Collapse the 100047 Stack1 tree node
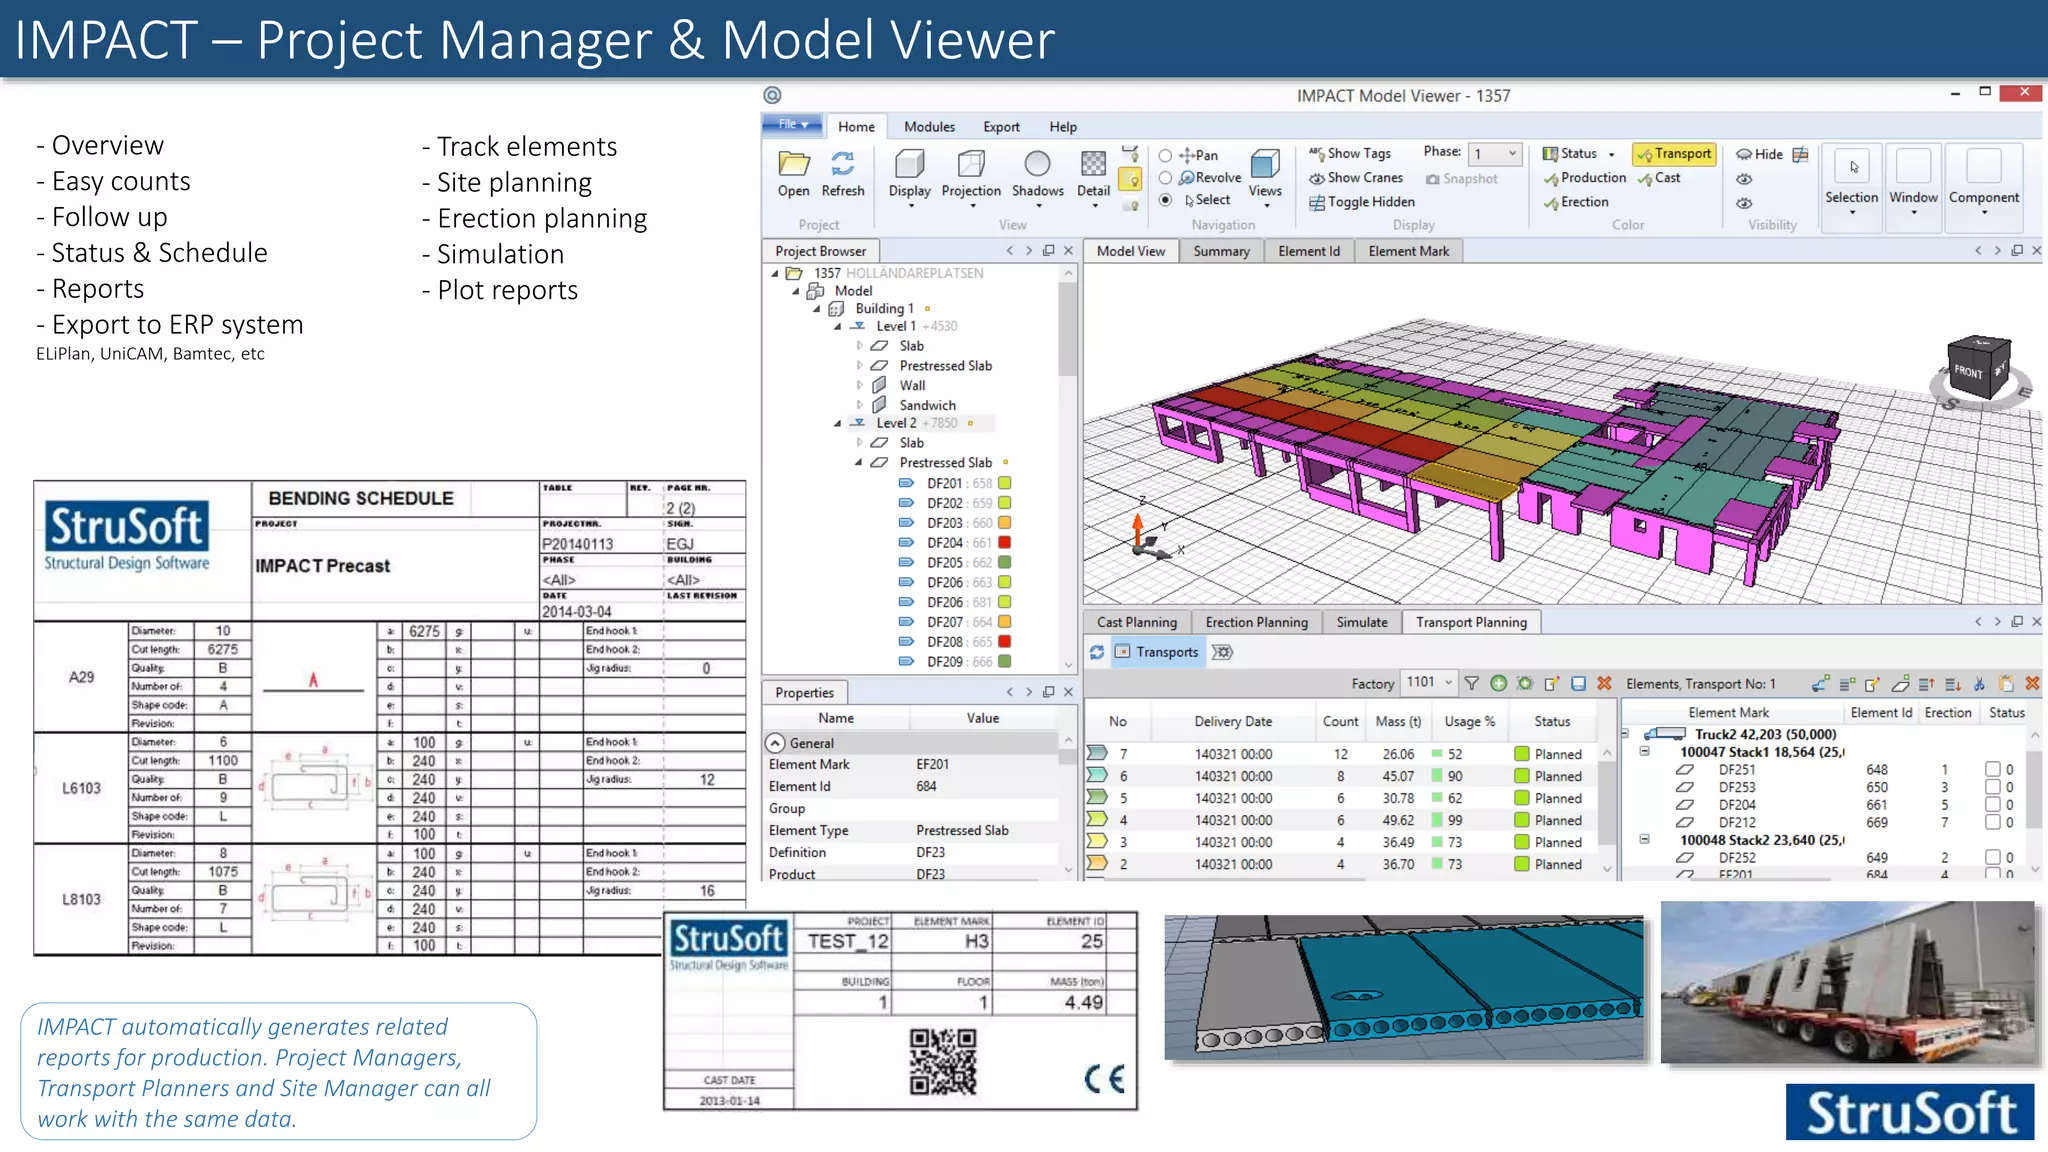Image resolution: width=2048 pixels, height=1152 pixels. point(1644,751)
